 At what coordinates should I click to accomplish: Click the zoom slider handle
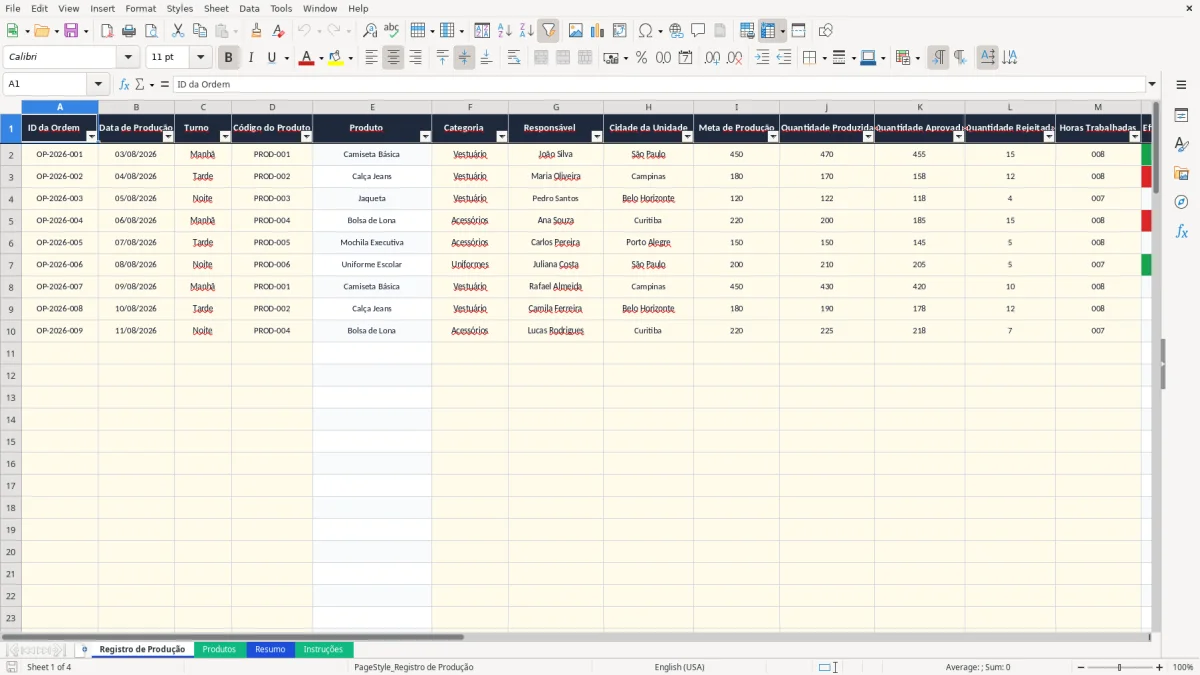(x=1120, y=667)
